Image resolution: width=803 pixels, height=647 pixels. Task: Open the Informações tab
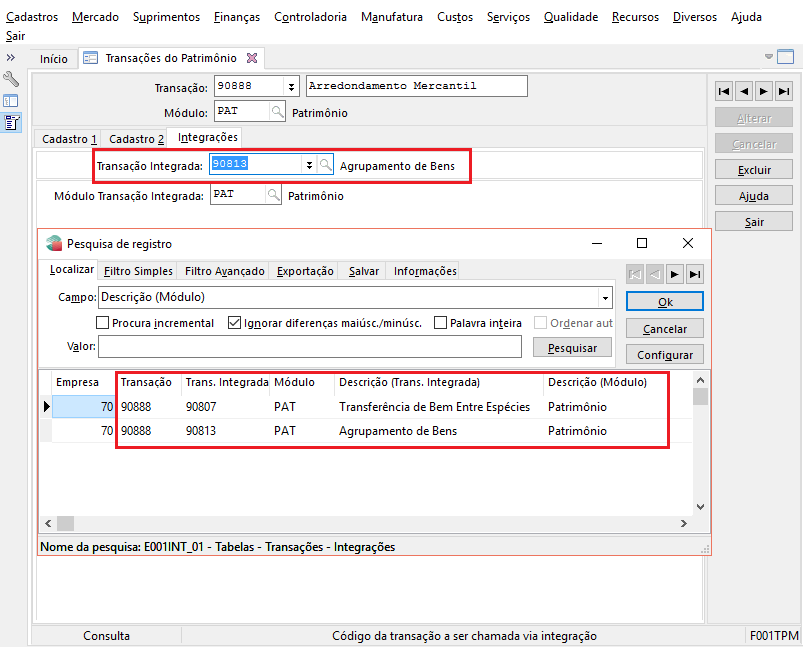point(425,271)
